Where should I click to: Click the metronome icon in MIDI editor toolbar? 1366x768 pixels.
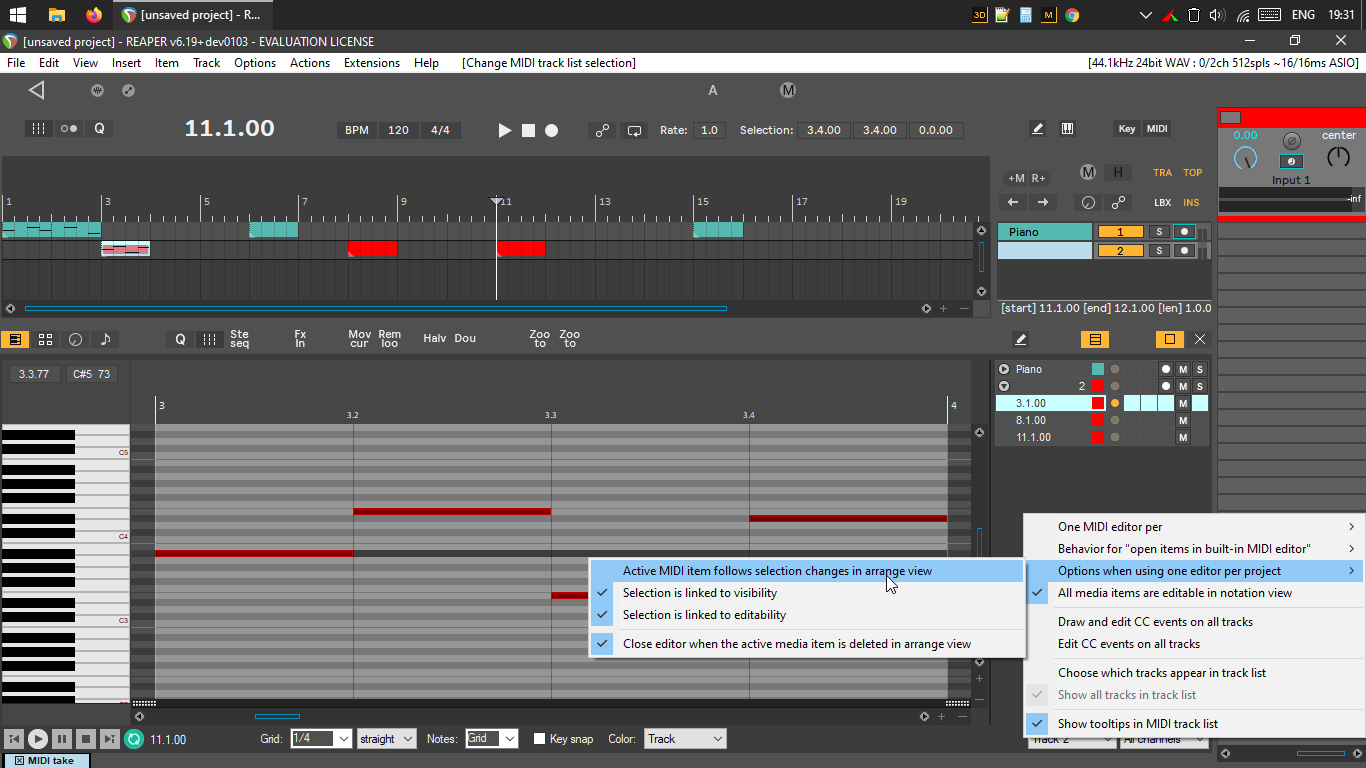pos(75,339)
